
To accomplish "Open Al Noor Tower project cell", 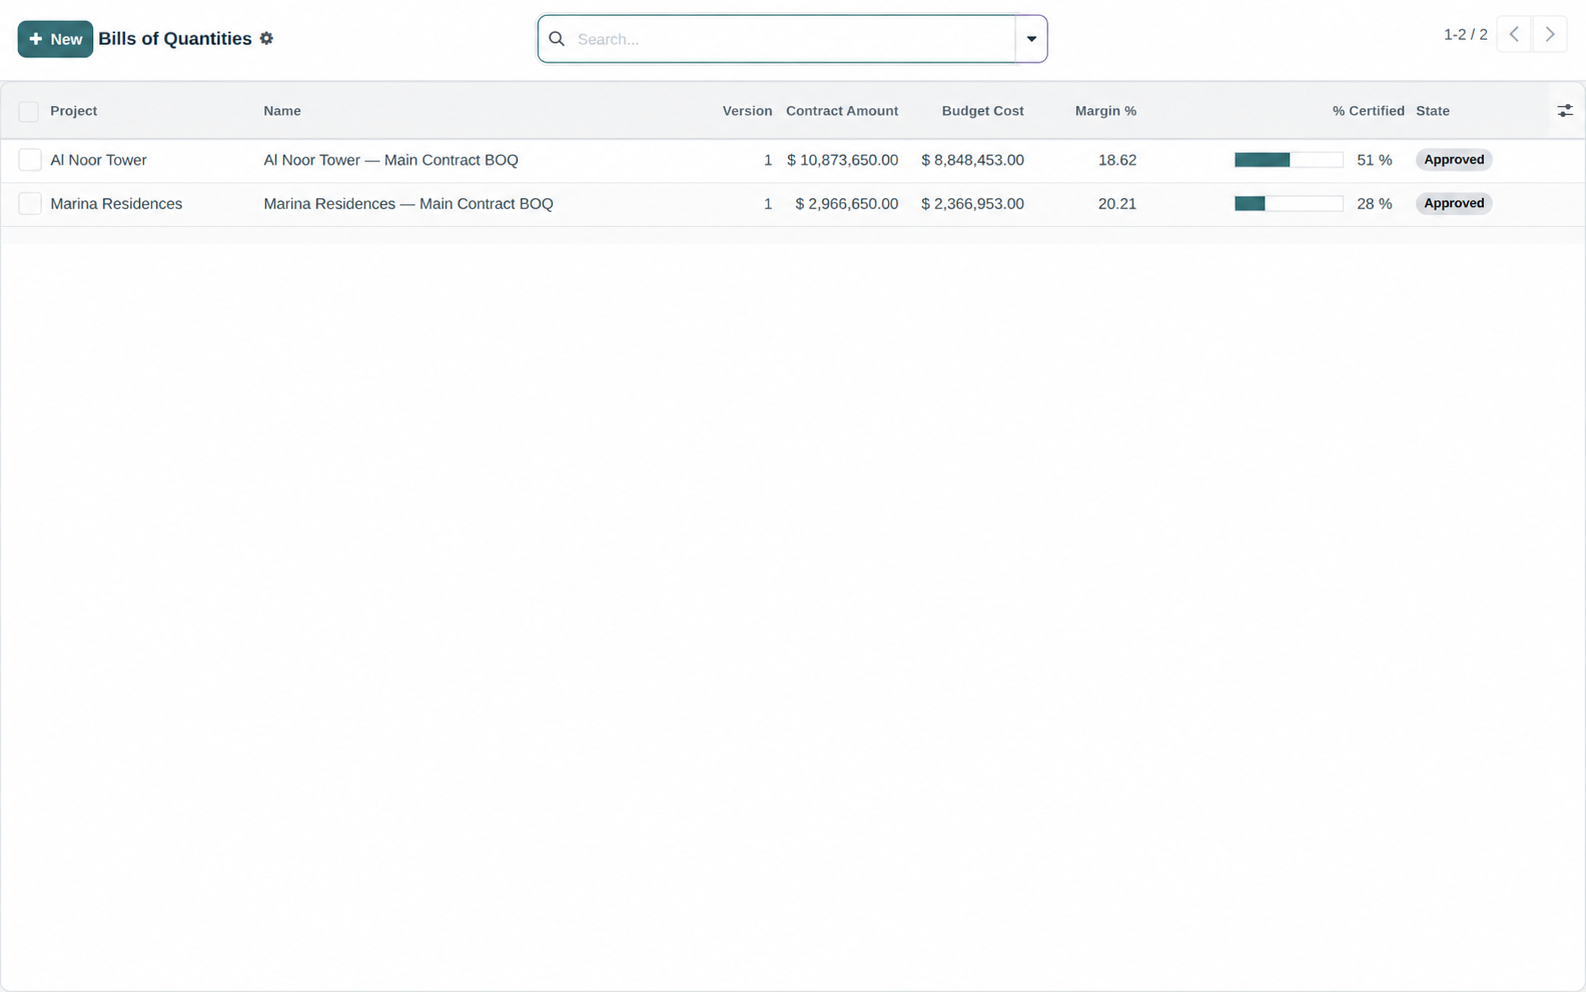I will [x=98, y=160].
